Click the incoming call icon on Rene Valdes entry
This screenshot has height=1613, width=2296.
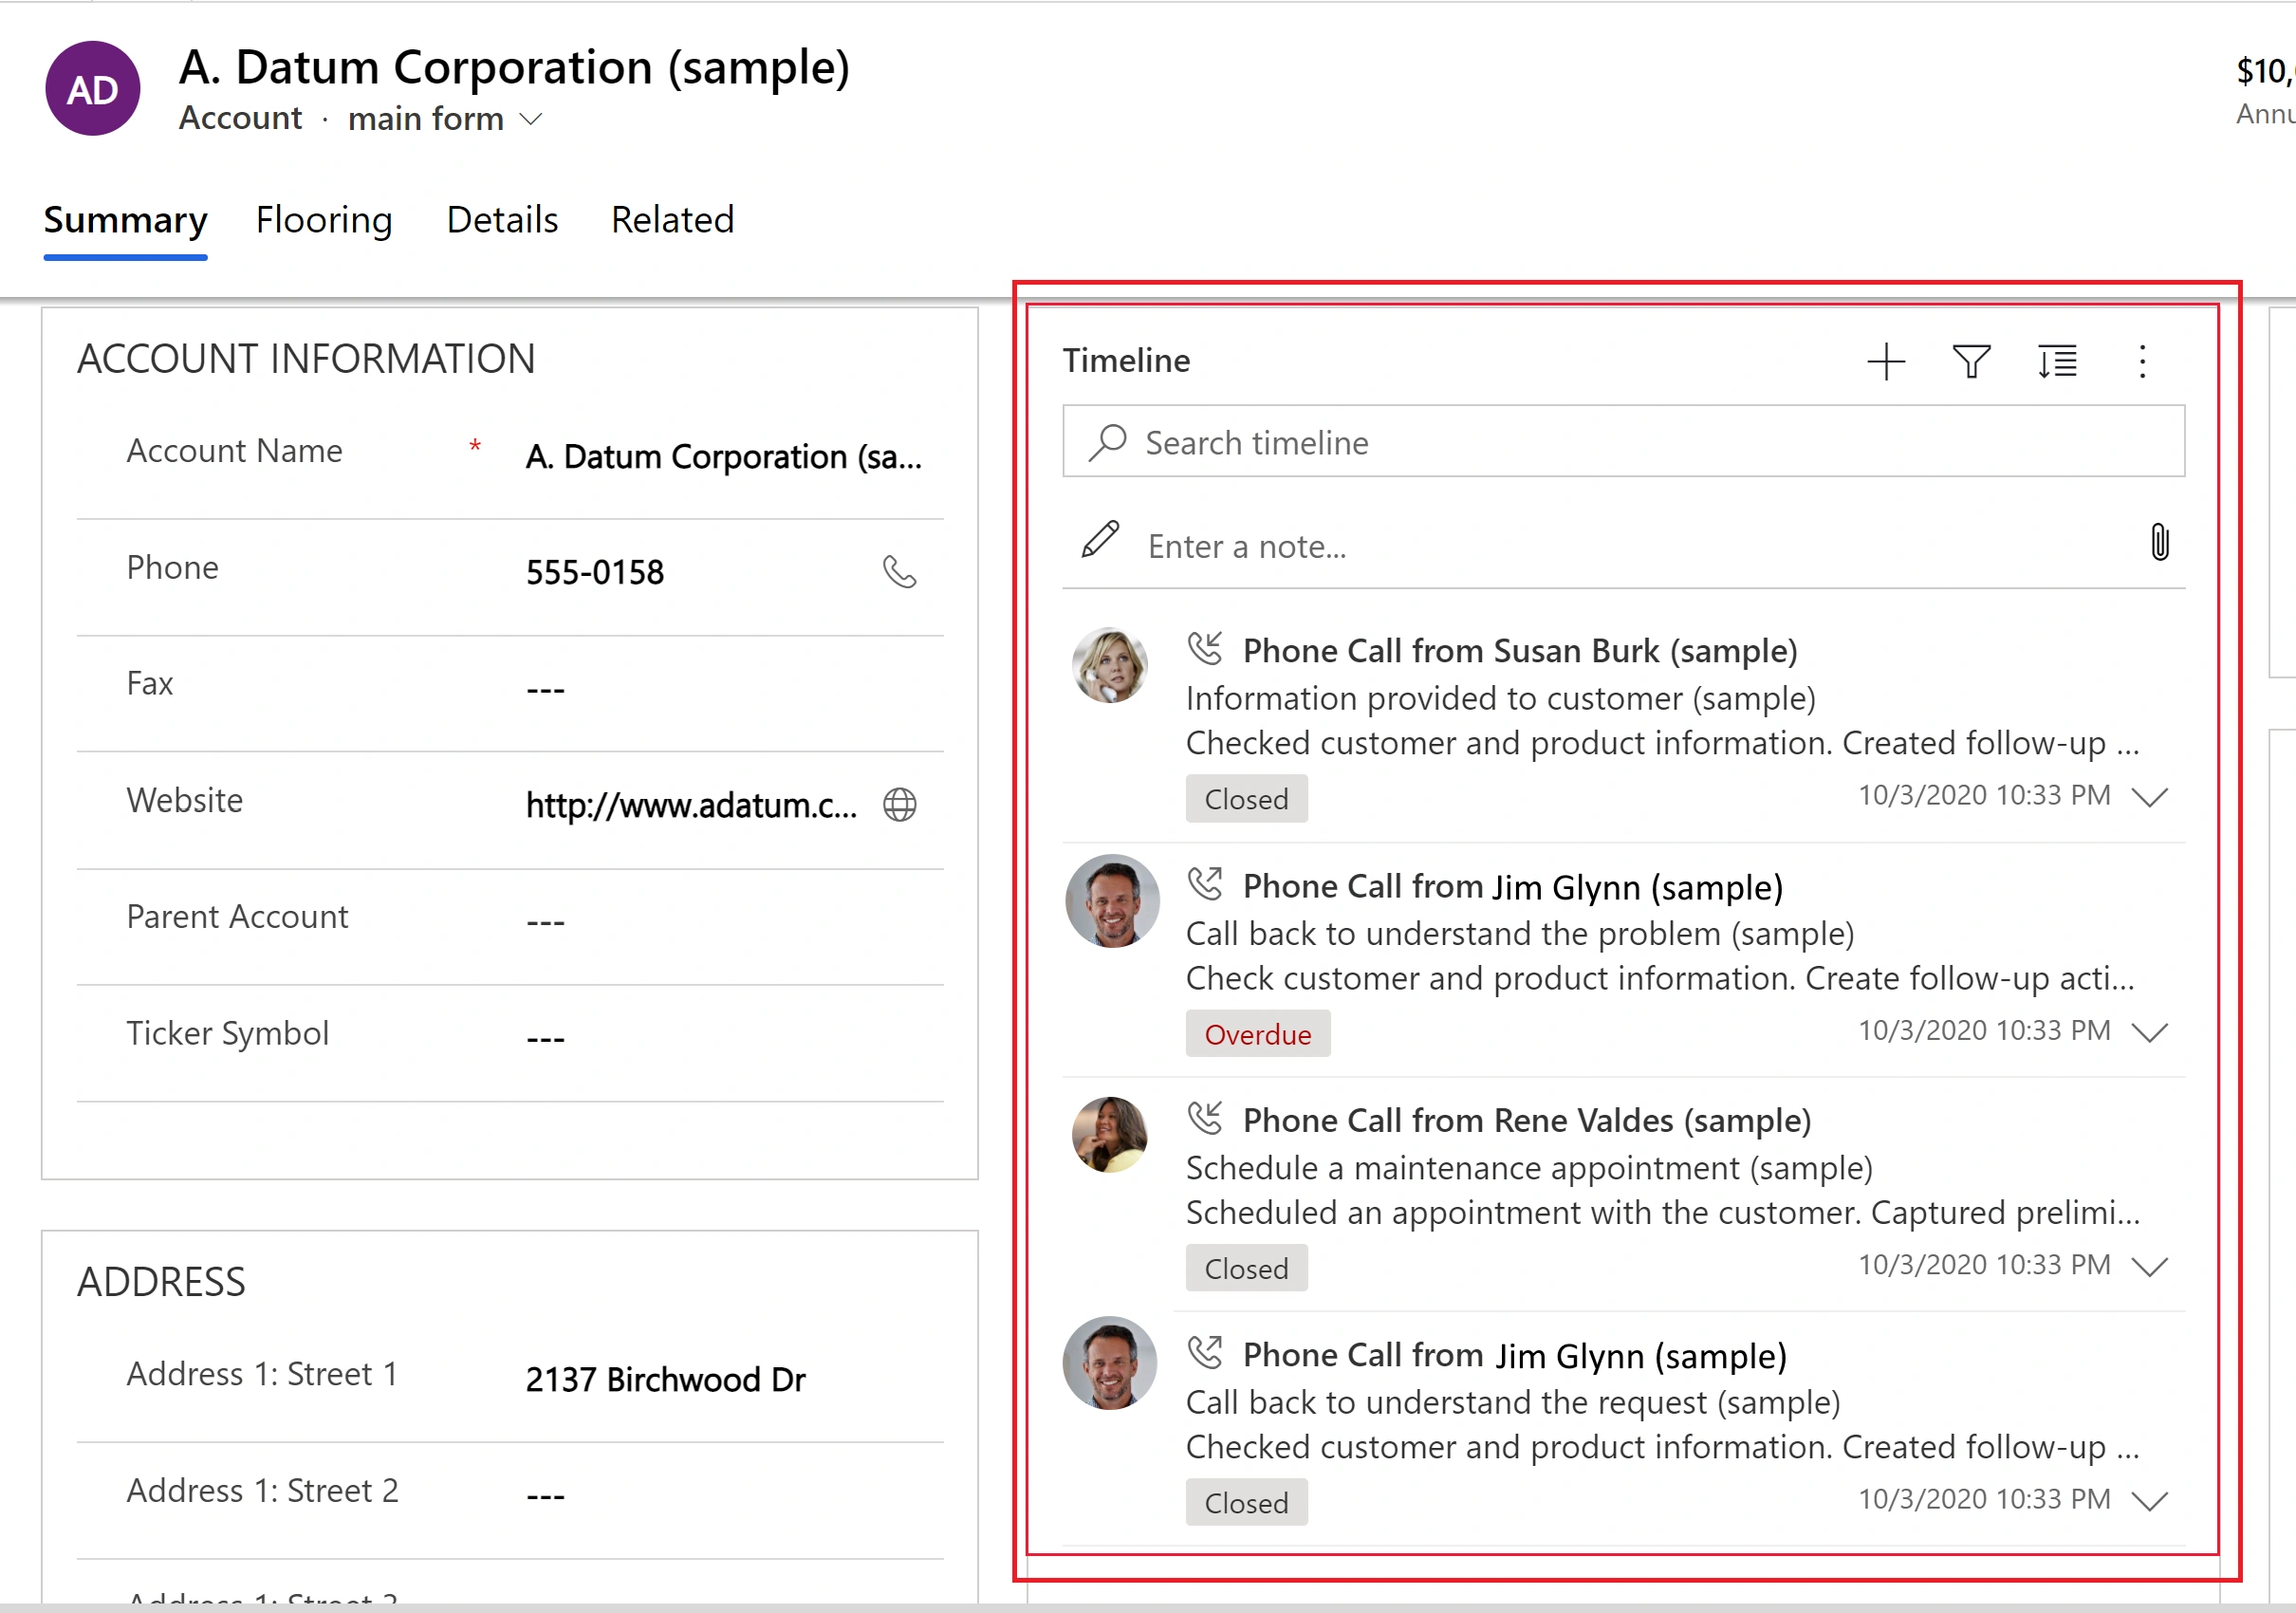[1205, 1118]
